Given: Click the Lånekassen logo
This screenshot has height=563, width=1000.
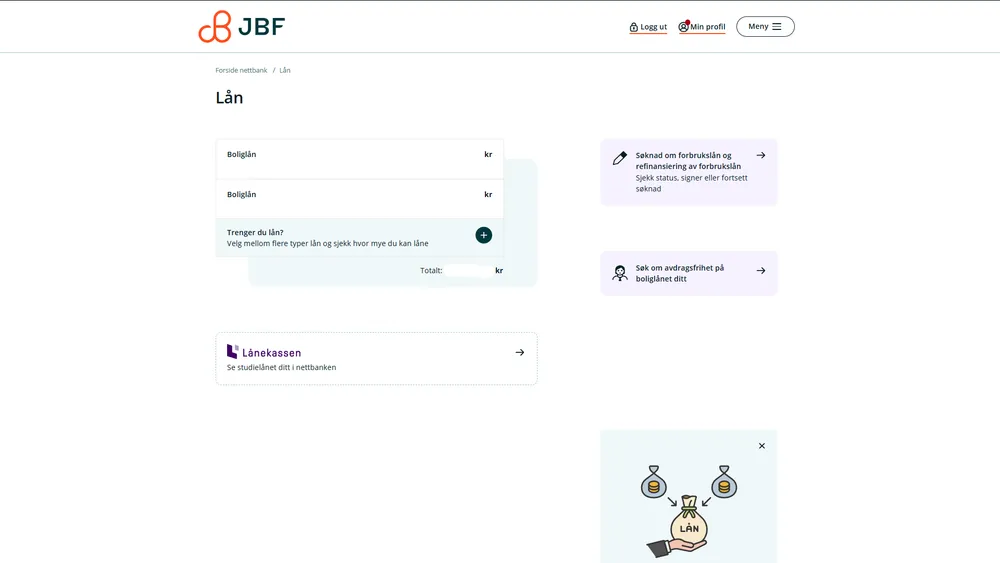Looking at the screenshot, I should pyautogui.click(x=264, y=352).
